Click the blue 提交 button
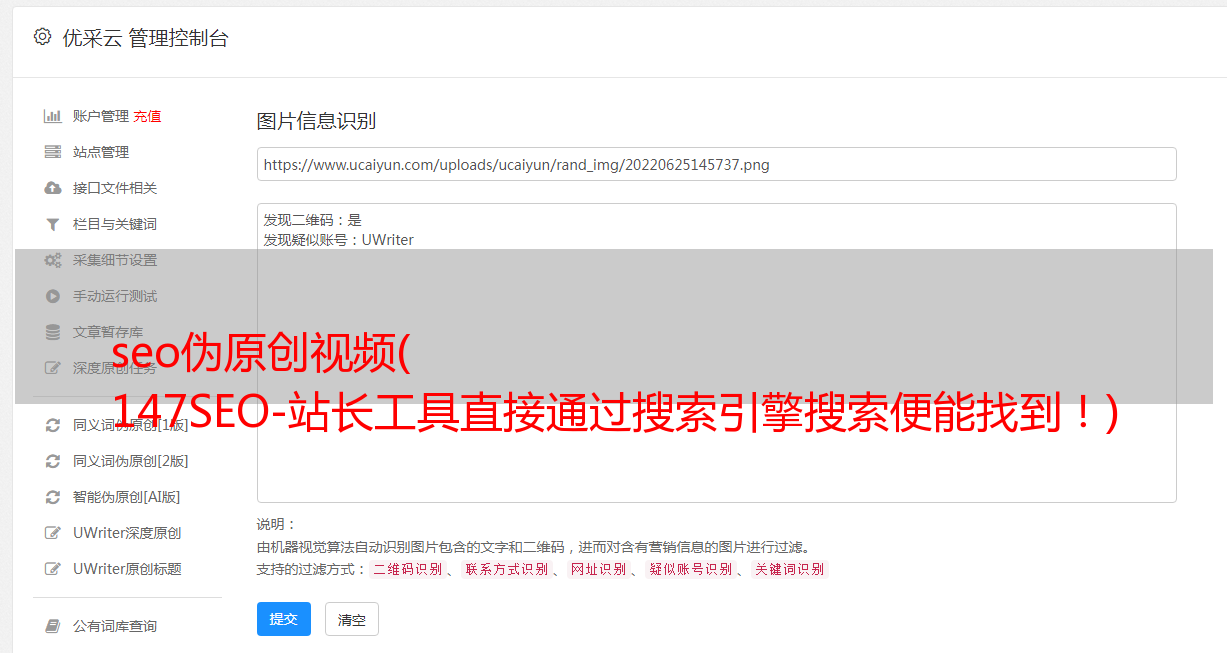 [284, 619]
